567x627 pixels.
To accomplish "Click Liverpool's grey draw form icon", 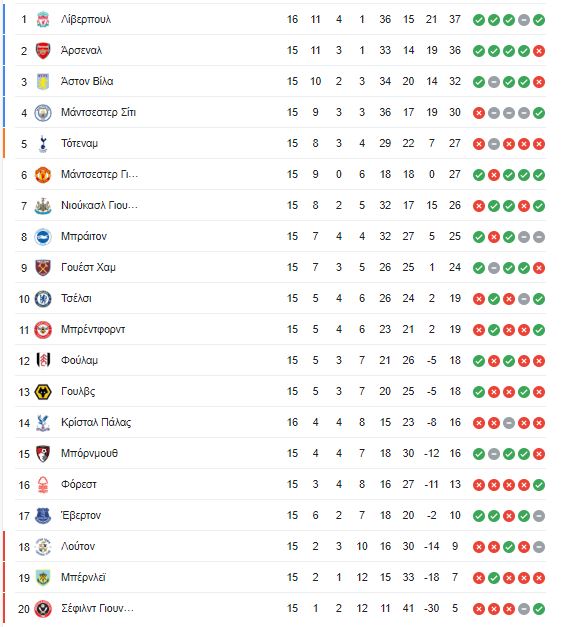I will tap(524, 20).
